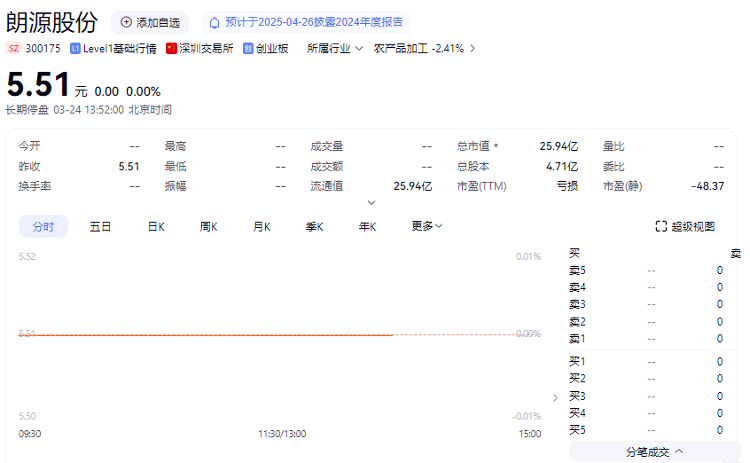The image size is (750, 463).
Task: Switch to the 月K chart tab
Action: (262, 226)
